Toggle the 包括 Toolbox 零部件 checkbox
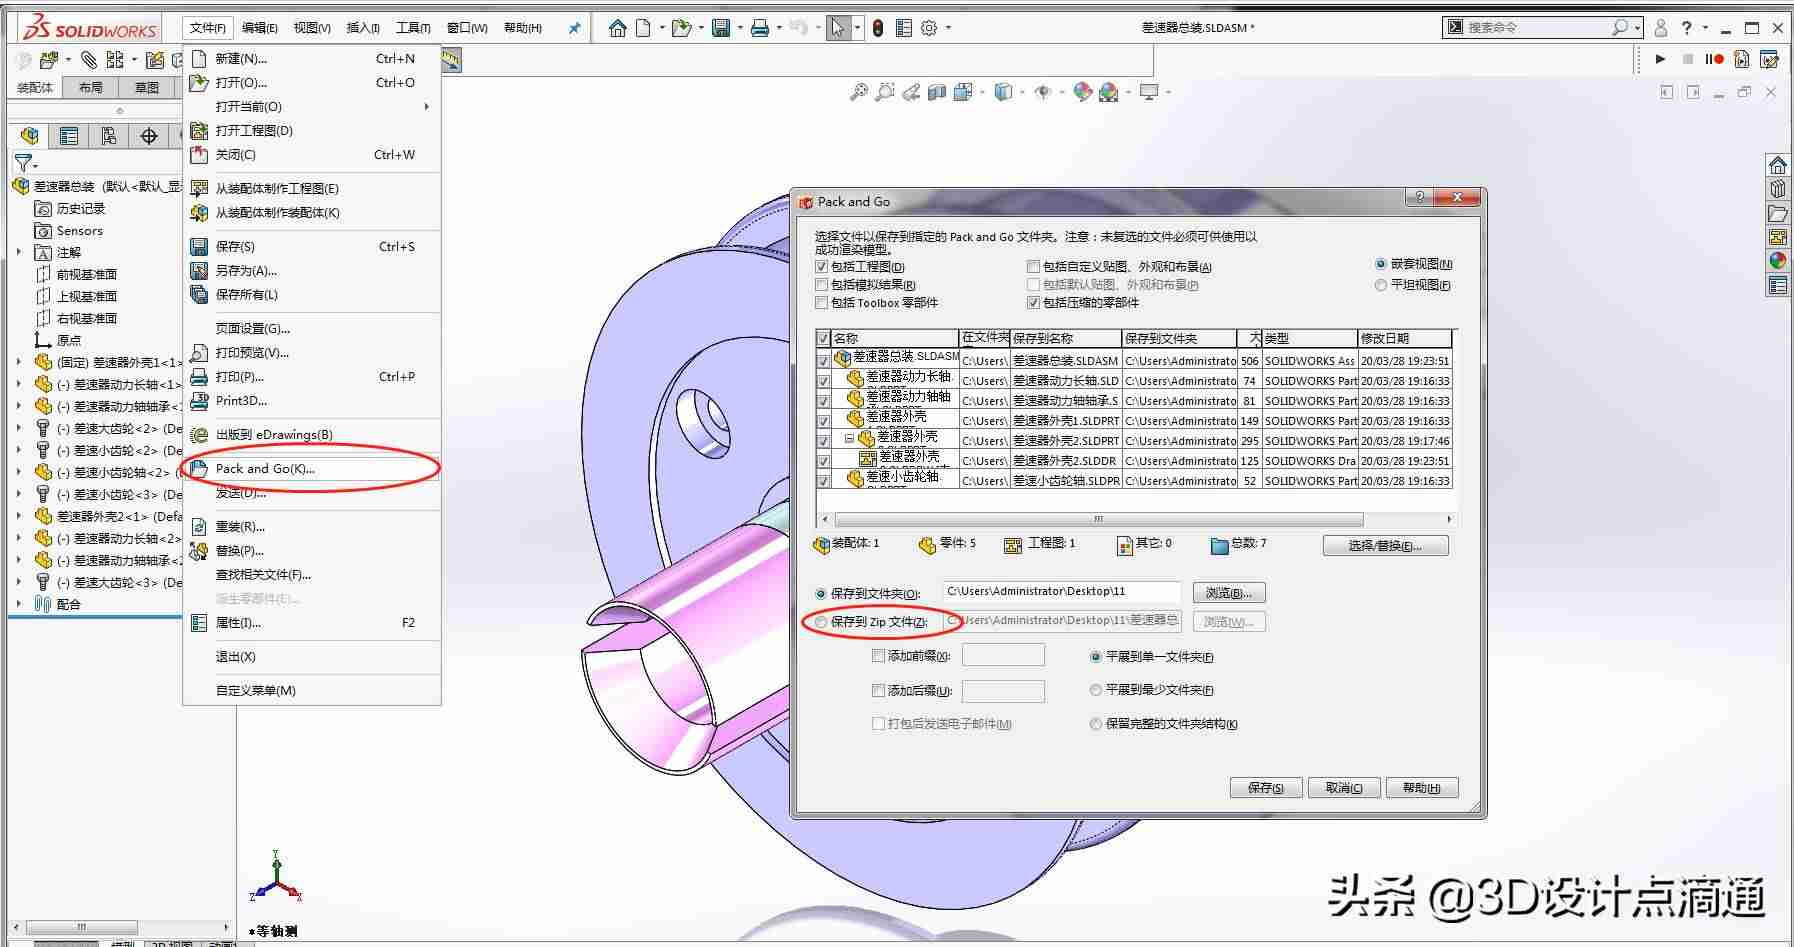The height and width of the screenshot is (947, 1794). (x=821, y=303)
